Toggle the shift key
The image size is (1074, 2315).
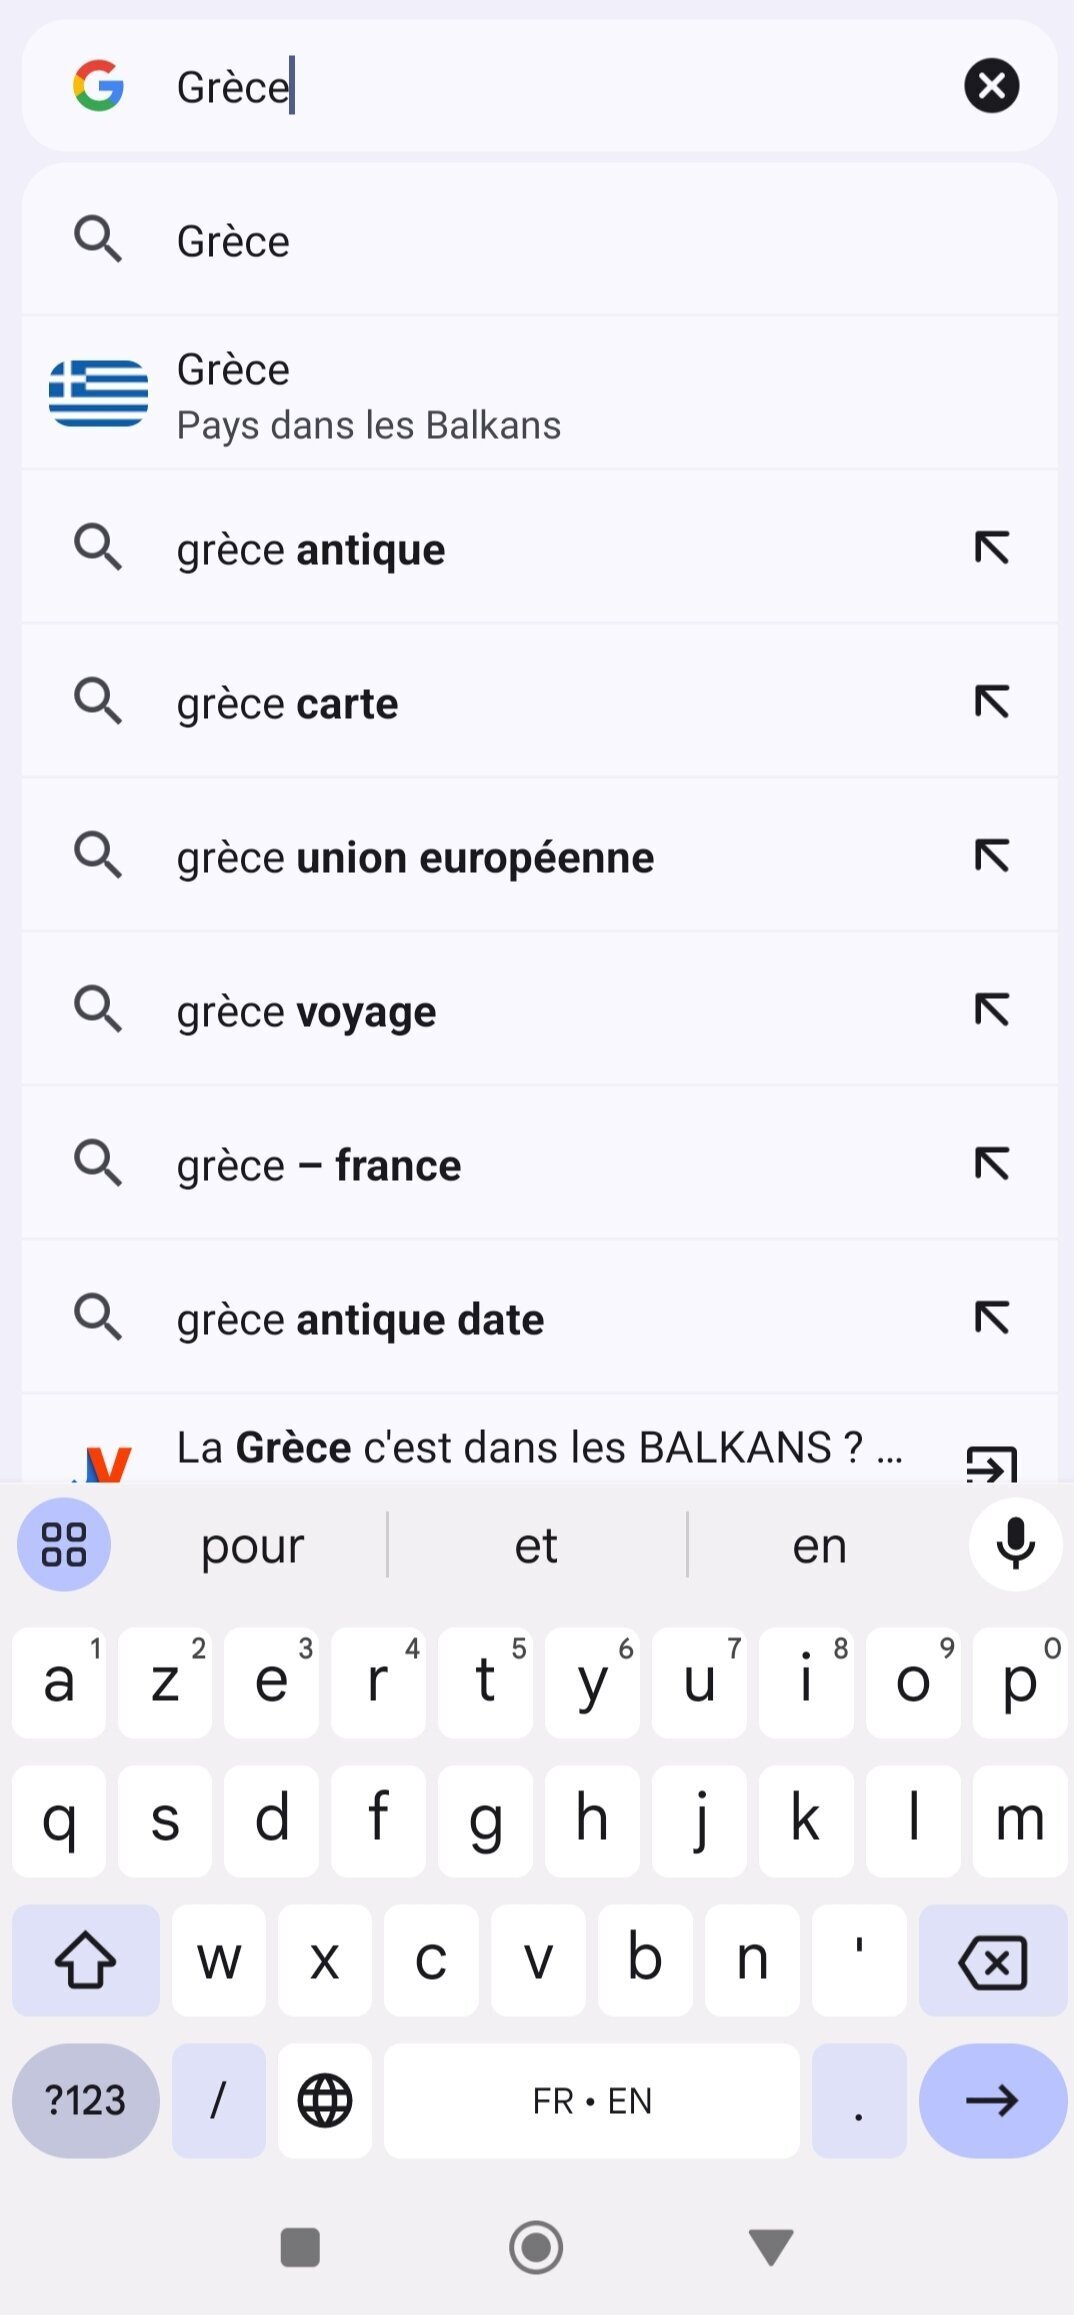click(x=86, y=1960)
